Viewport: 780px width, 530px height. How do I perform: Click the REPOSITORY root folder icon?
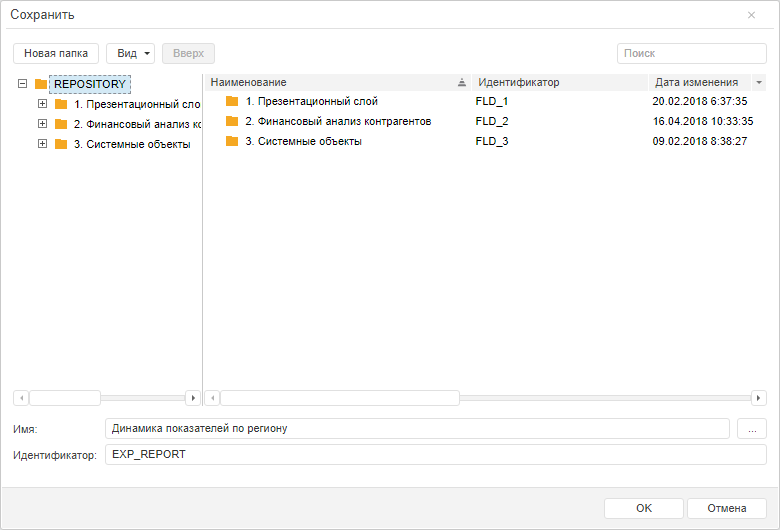pyautogui.click(x=41, y=84)
